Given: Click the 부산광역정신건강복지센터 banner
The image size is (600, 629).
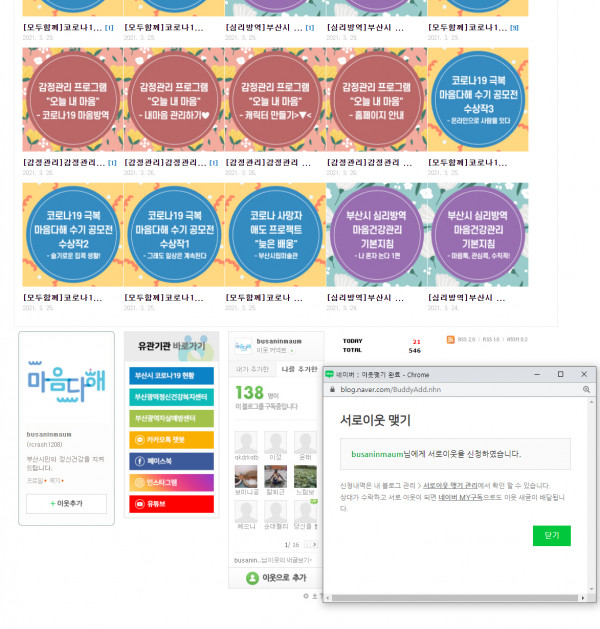Looking at the screenshot, I should pos(169,396).
